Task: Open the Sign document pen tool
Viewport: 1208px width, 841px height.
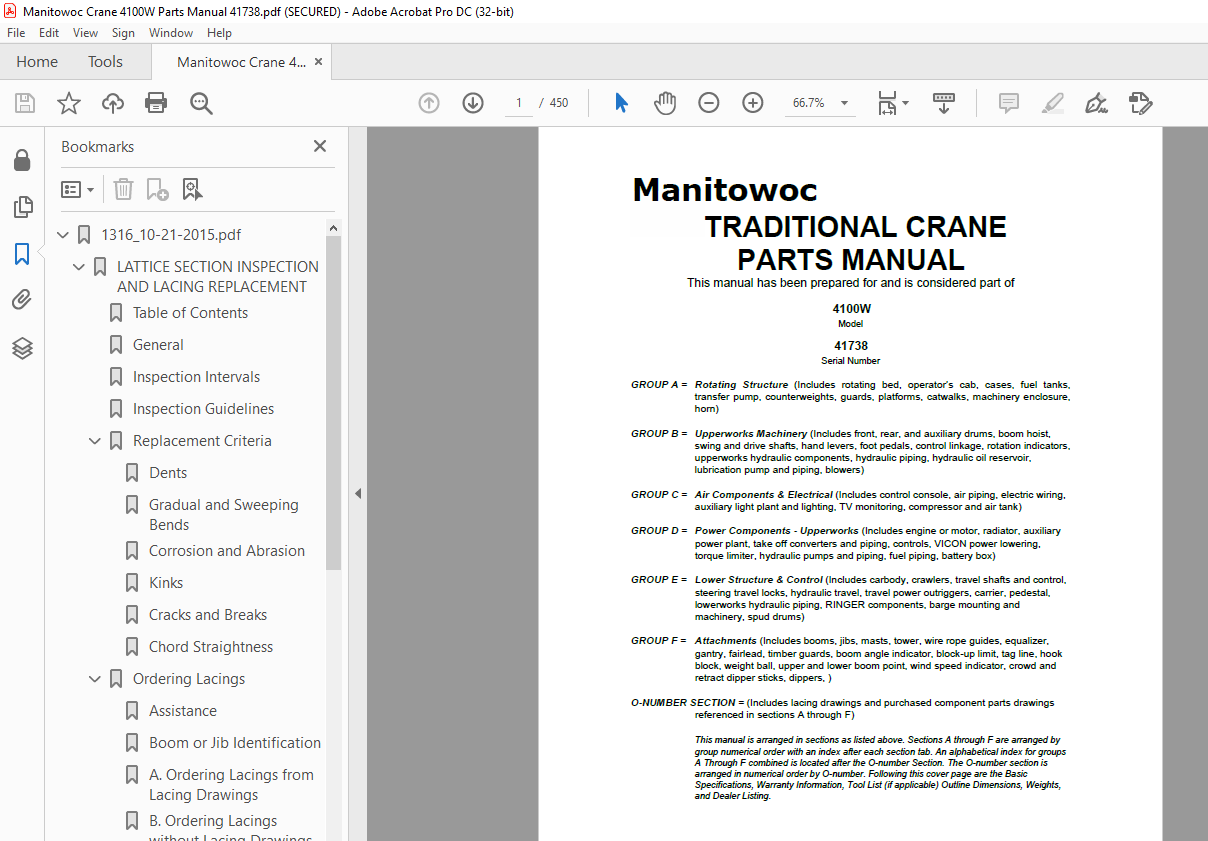Action: pos(1097,103)
